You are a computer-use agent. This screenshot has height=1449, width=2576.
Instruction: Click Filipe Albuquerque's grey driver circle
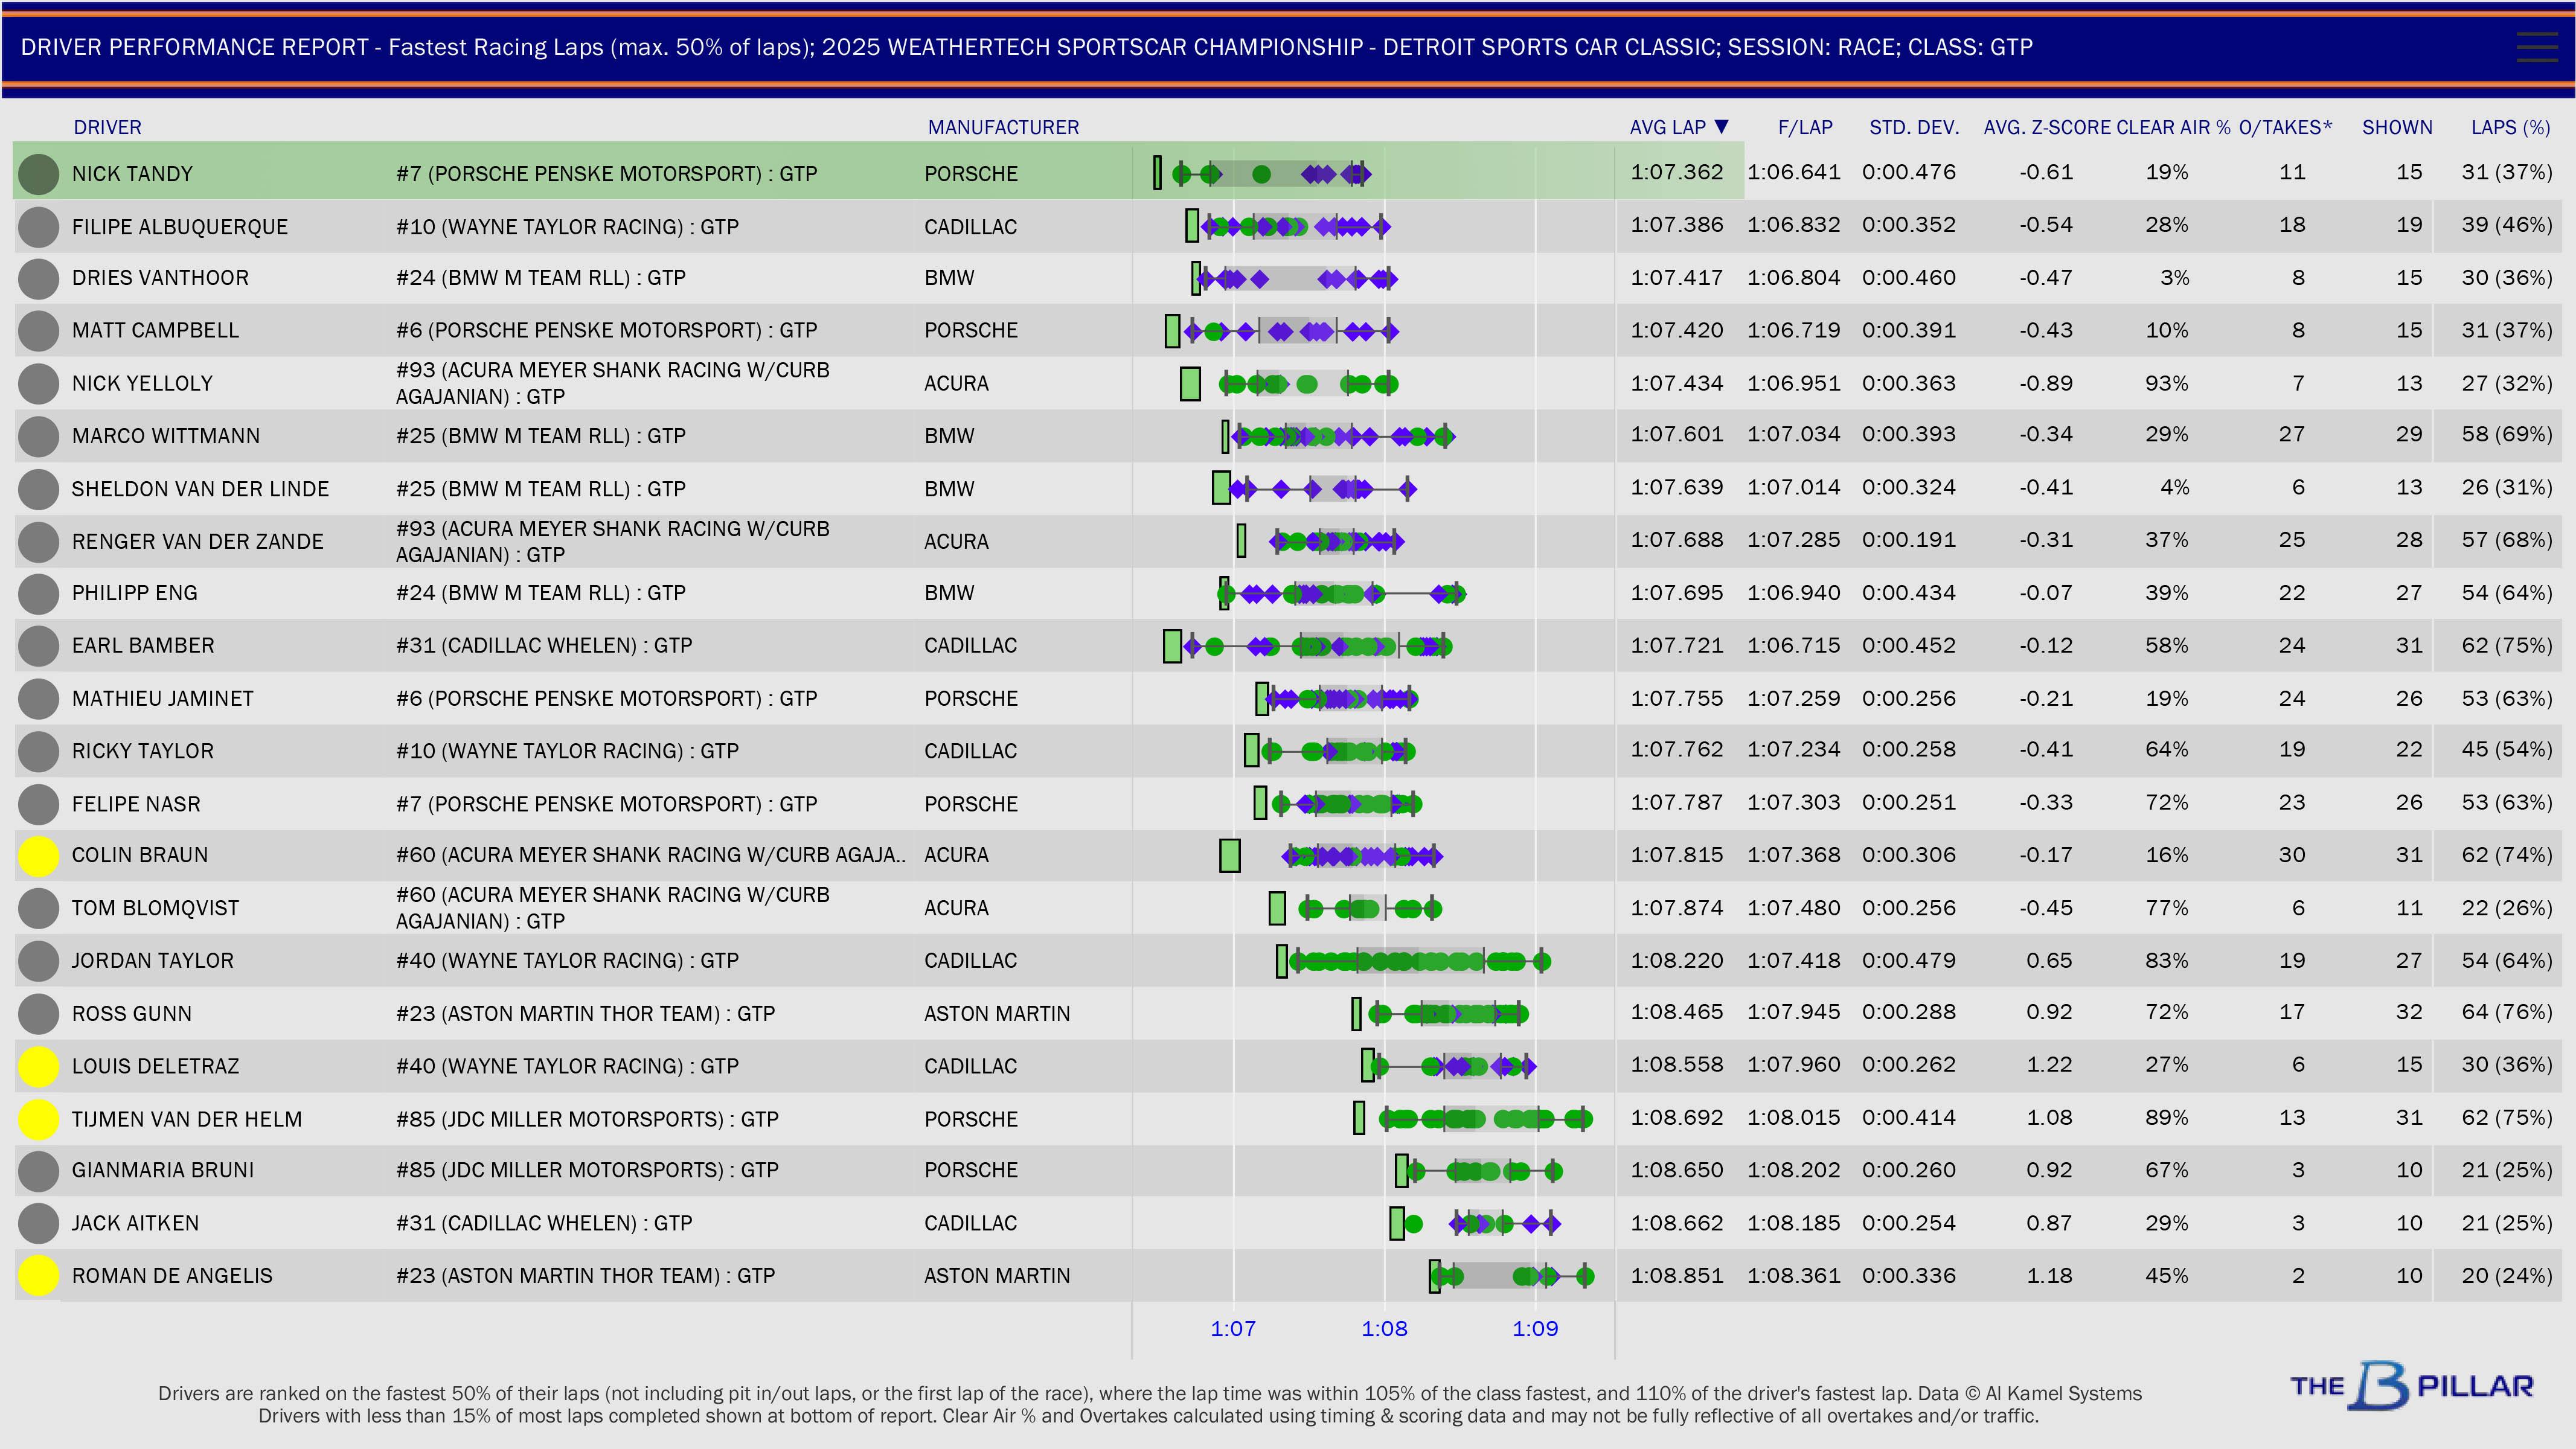(39, 227)
